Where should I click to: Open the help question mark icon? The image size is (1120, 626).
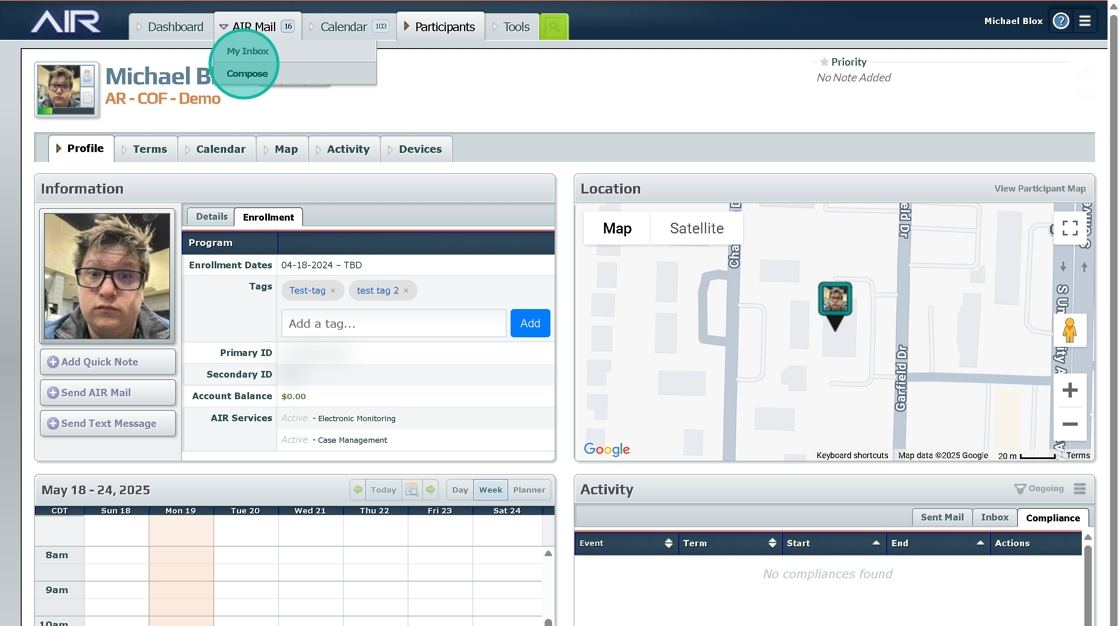coord(1061,21)
